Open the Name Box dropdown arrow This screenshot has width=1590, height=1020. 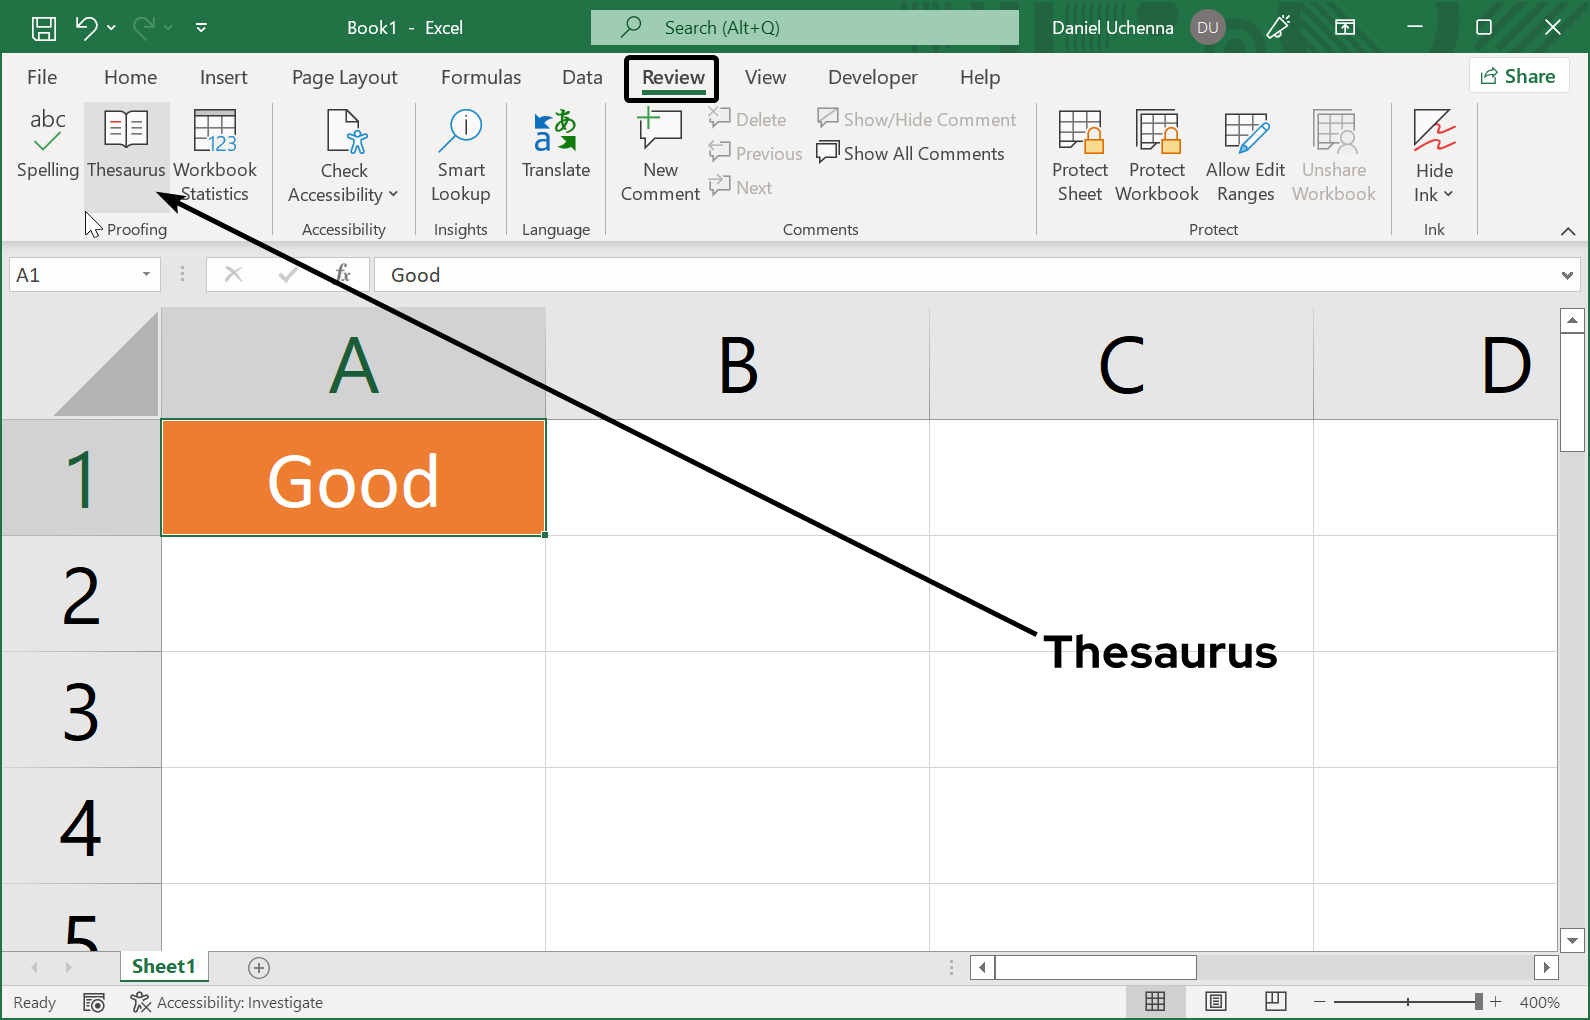pos(146,275)
